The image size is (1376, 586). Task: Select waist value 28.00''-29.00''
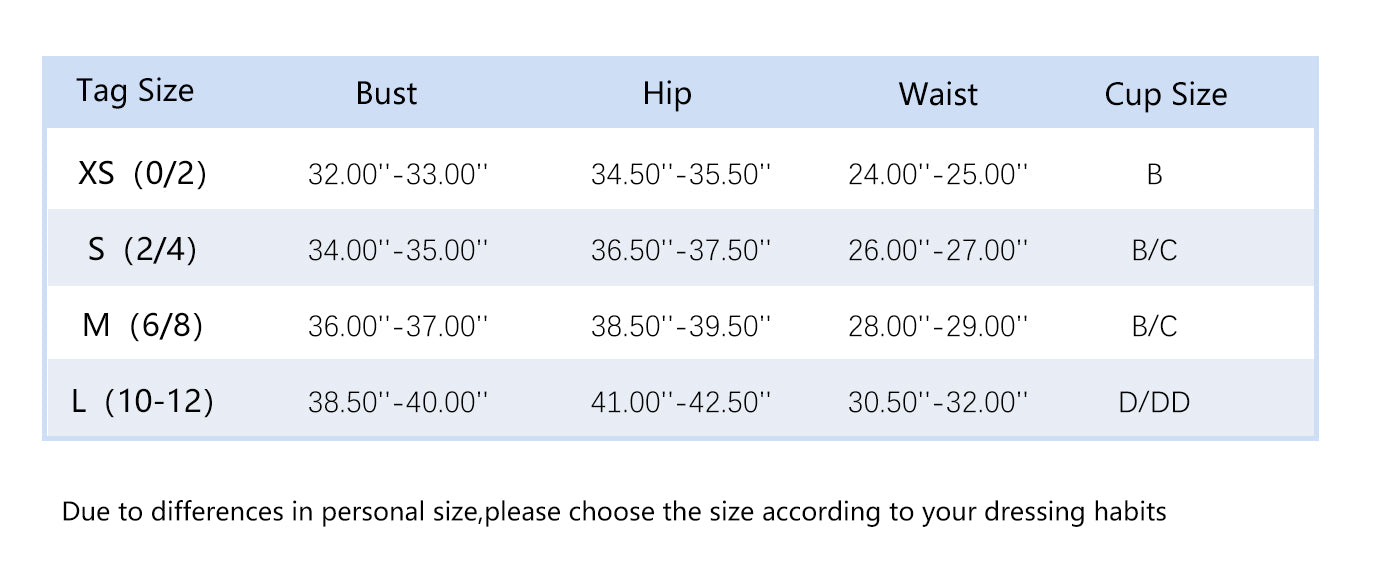pos(938,326)
